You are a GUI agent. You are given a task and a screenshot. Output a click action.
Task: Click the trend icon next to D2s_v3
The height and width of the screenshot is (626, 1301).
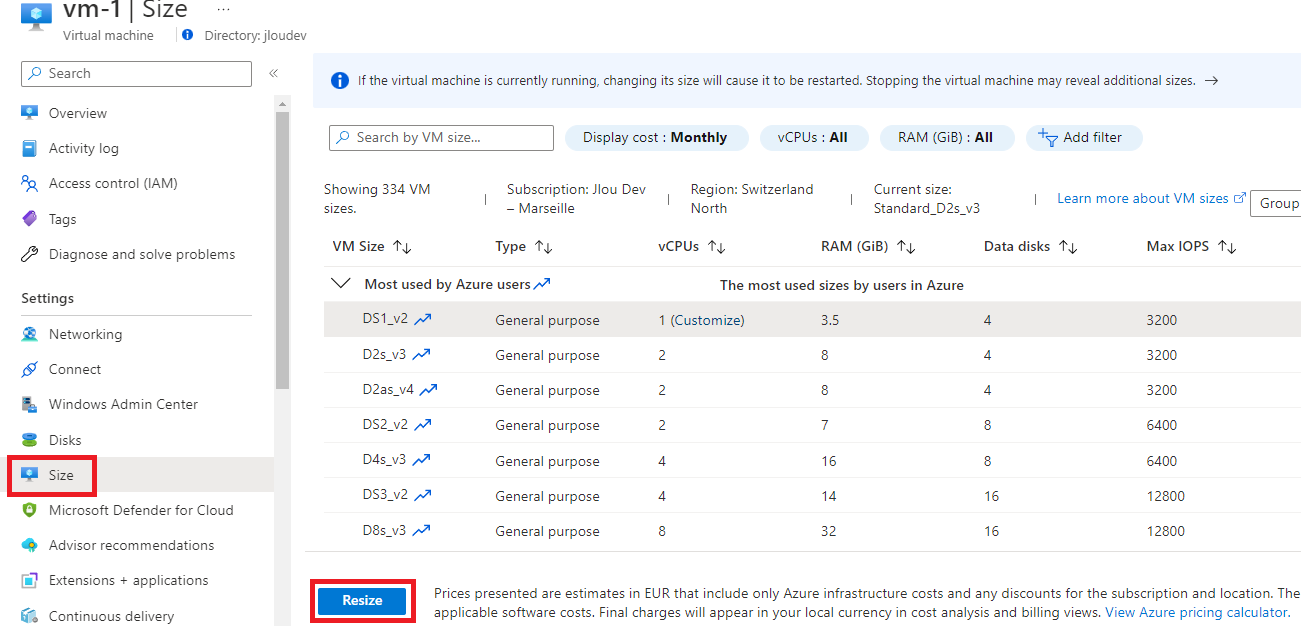(422, 355)
